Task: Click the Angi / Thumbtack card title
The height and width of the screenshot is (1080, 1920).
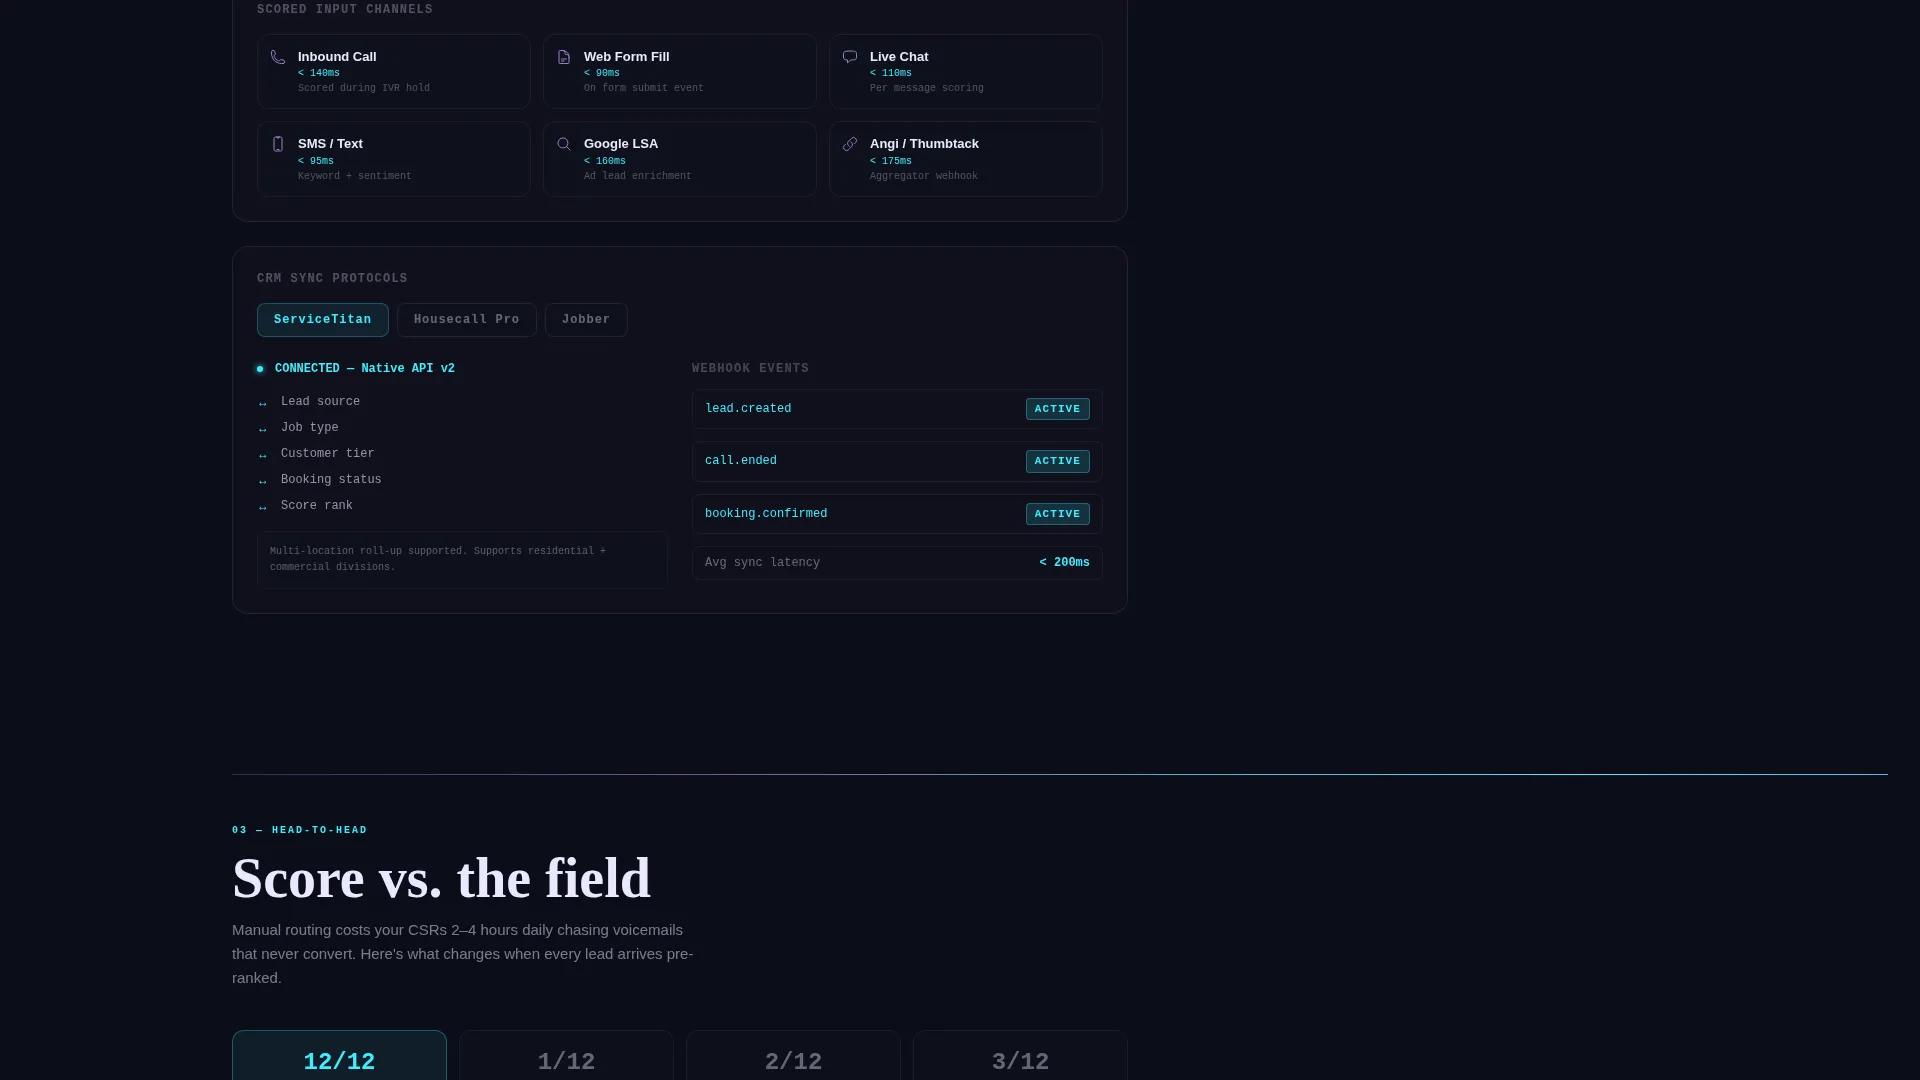Action: coord(924,144)
